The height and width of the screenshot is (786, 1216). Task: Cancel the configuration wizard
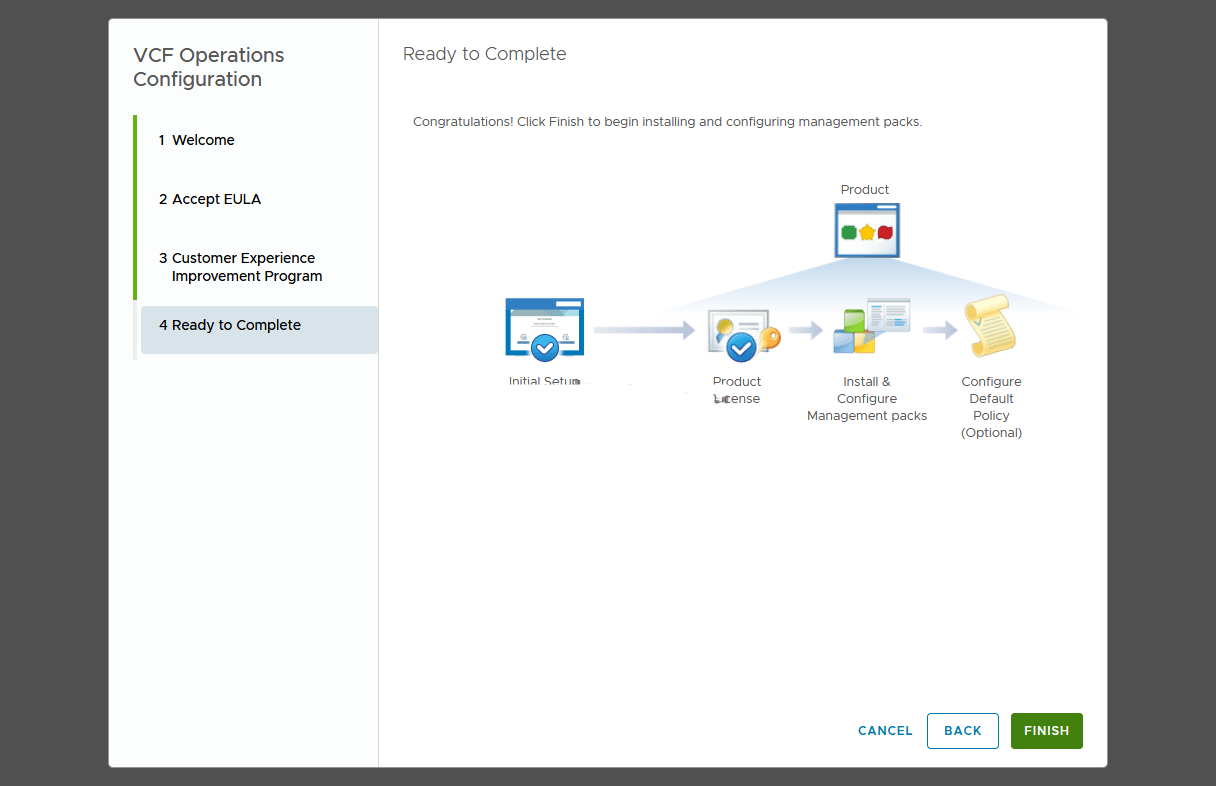[x=885, y=731]
